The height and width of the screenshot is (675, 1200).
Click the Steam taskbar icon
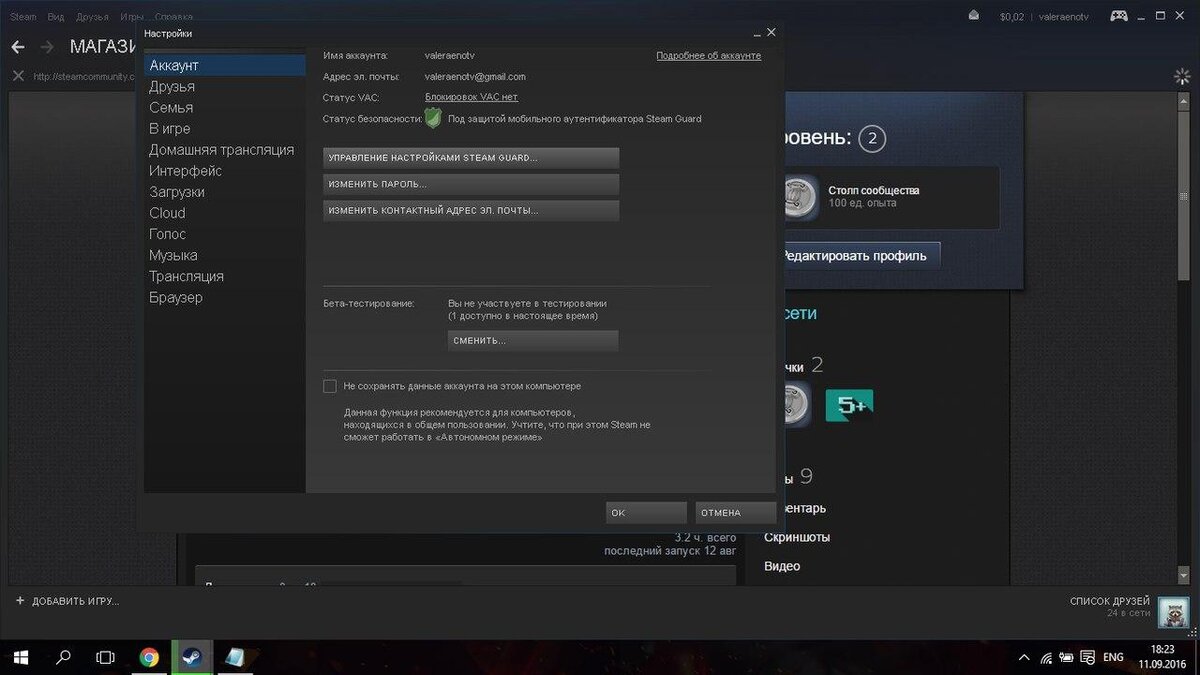(x=190, y=657)
